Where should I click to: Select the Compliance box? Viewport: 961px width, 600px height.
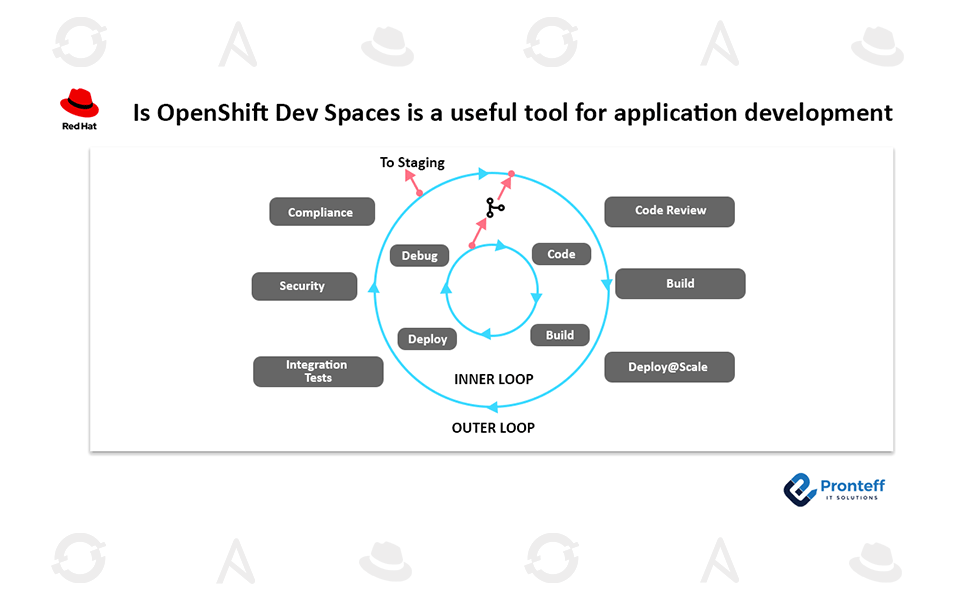322,212
